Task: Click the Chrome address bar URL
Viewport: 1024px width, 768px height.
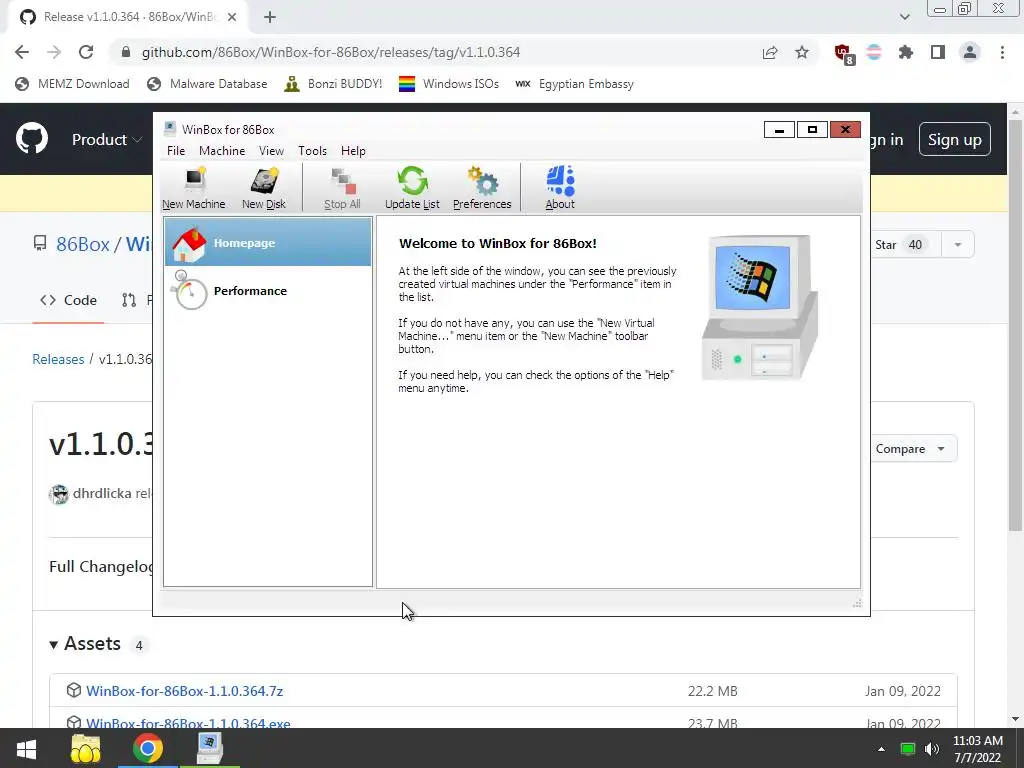Action: [330, 52]
